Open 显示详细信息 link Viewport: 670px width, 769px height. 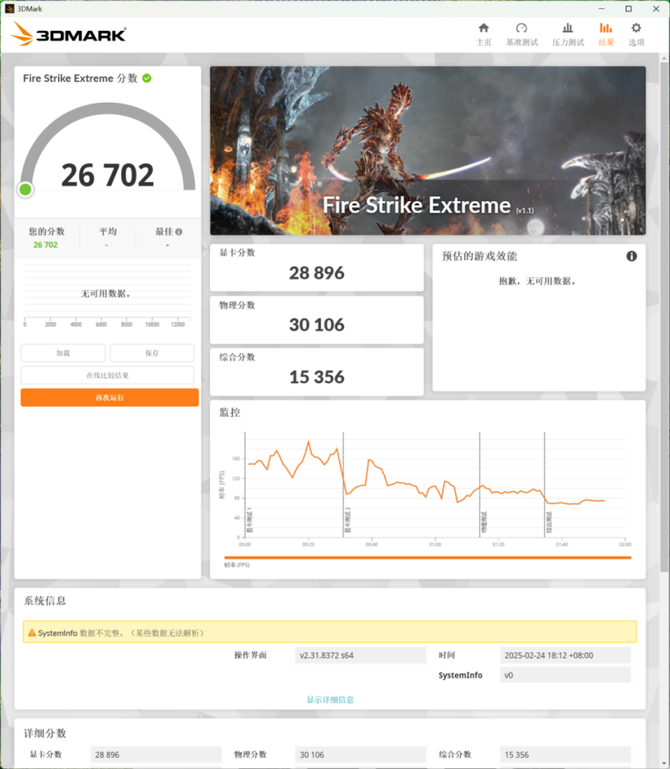[330, 699]
